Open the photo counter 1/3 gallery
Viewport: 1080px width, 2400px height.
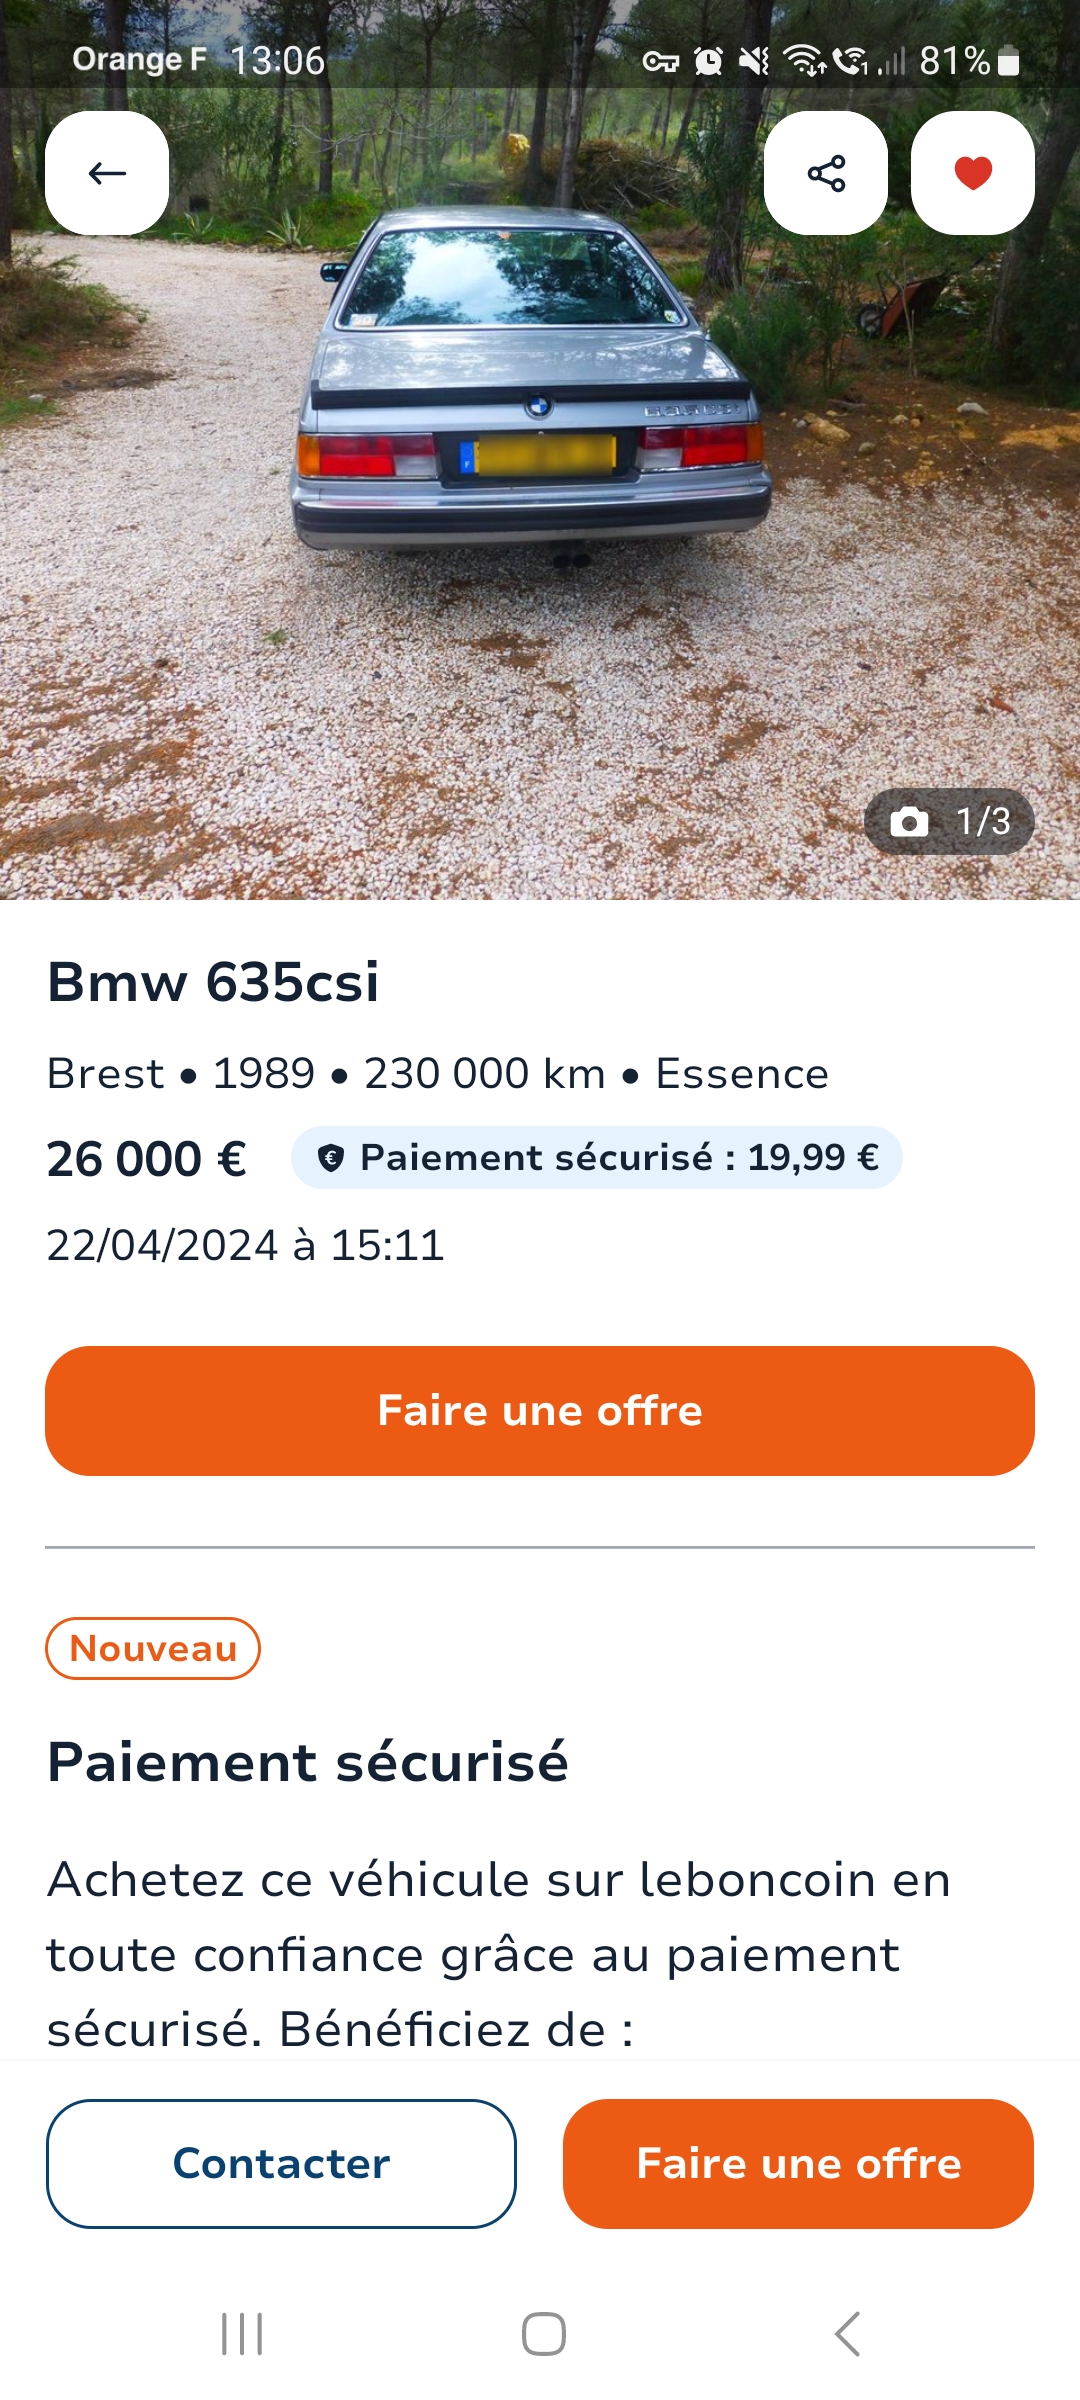tap(949, 822)
